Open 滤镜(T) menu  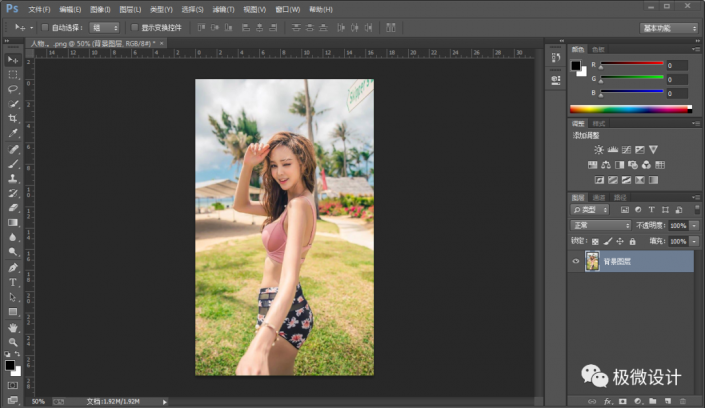(223, 9)
